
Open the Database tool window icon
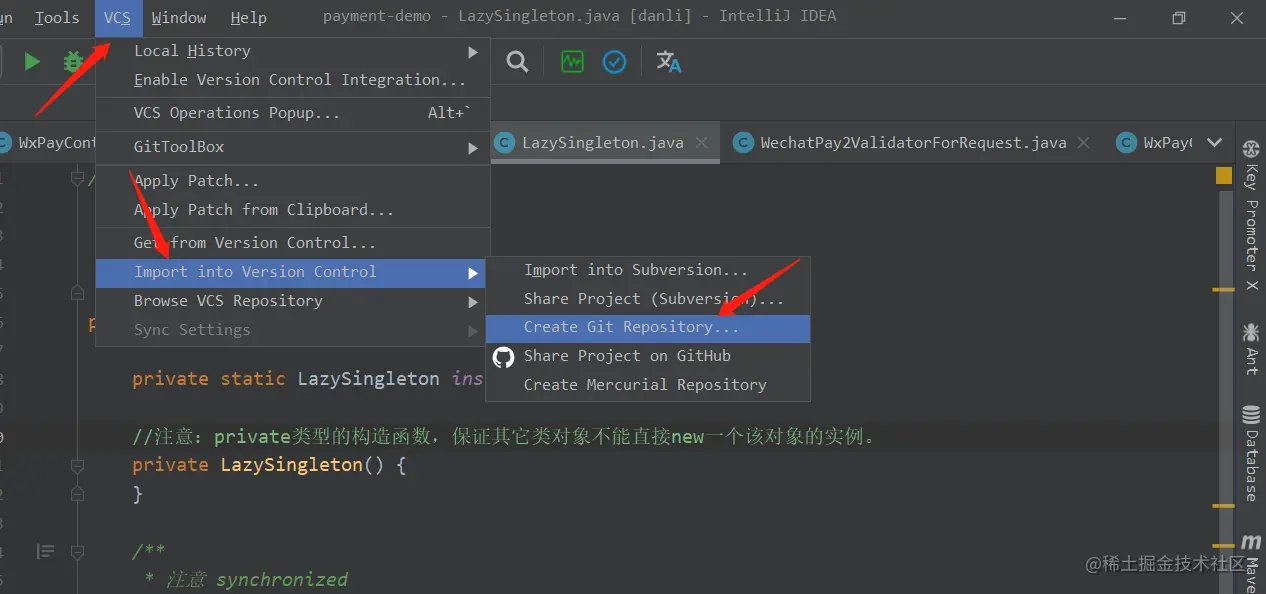tap(1250, 414)
